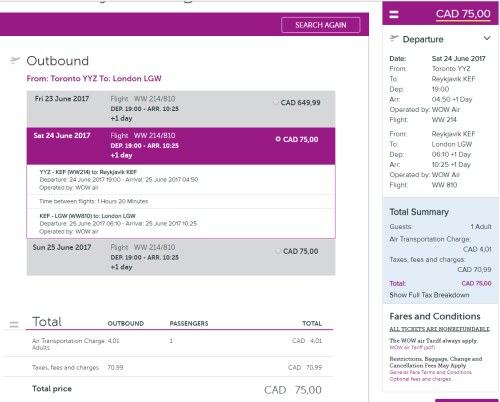Click the hamburger menu icon beside CAD 75,00

[x=394, y=14]
